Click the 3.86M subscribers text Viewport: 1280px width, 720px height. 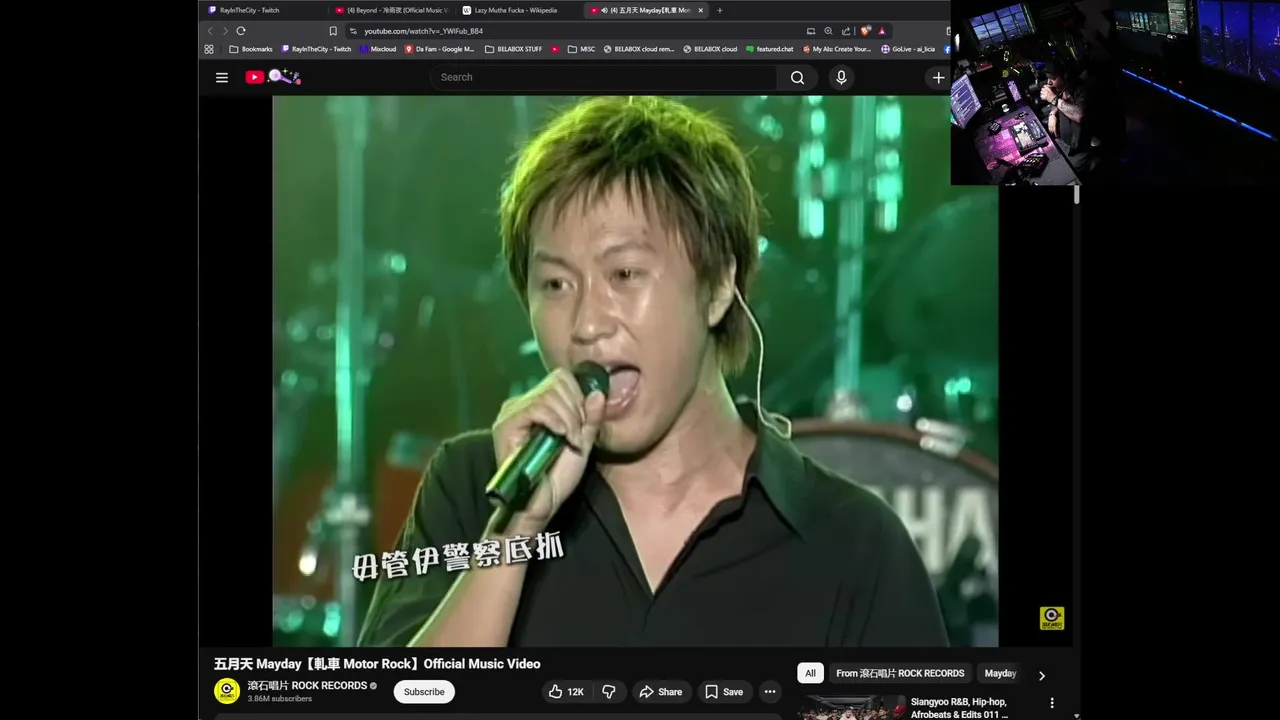pos(280,699)
